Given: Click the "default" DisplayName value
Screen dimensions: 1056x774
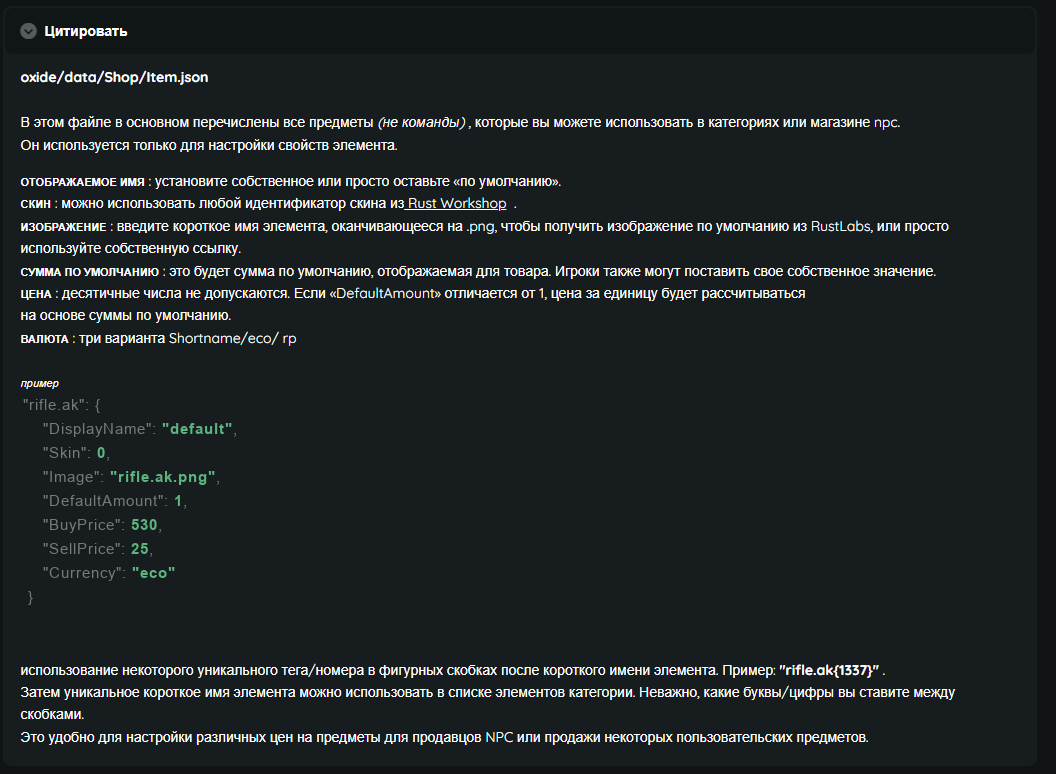Looking at the screenshot, I should (x=197, y=428).
